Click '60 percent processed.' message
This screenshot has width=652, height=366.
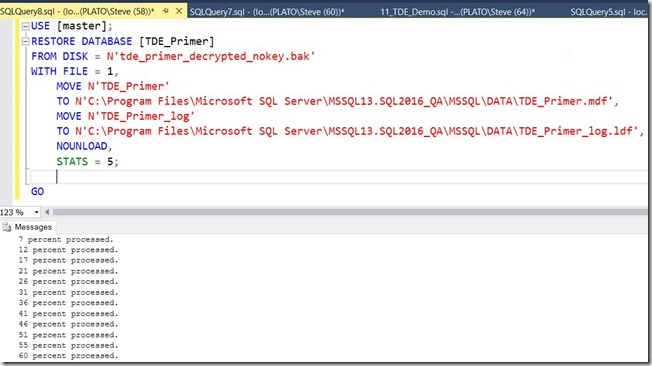(x=68, y=356)
